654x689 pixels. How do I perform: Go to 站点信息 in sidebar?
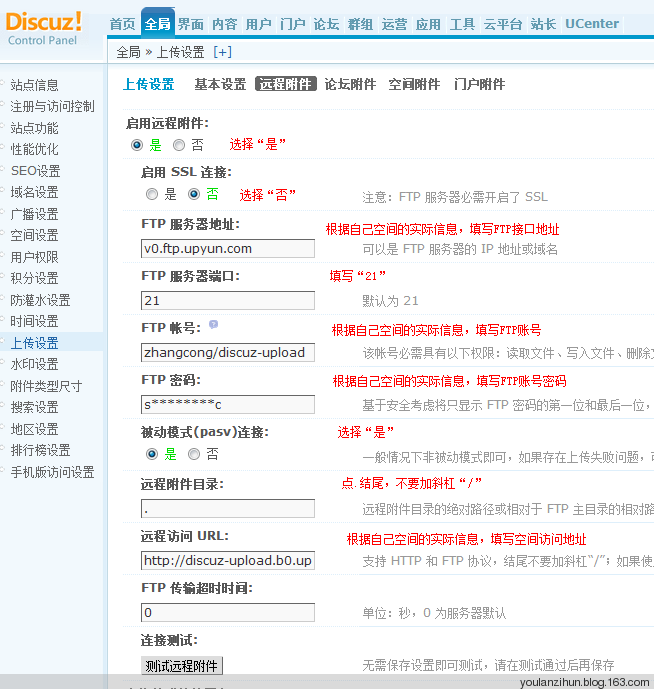(x=34, y=85)
